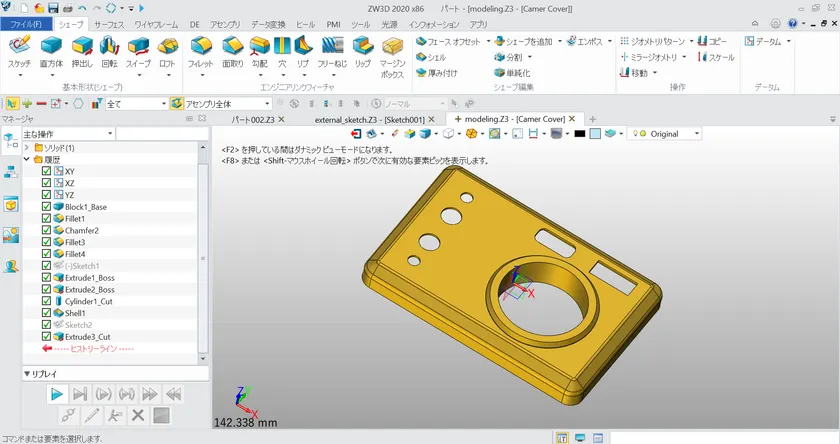The height and width of the screenshot is (444, 840).
Task: Open the Original display config dropdown
Action: pyautogui.click(x=696, y=133)
